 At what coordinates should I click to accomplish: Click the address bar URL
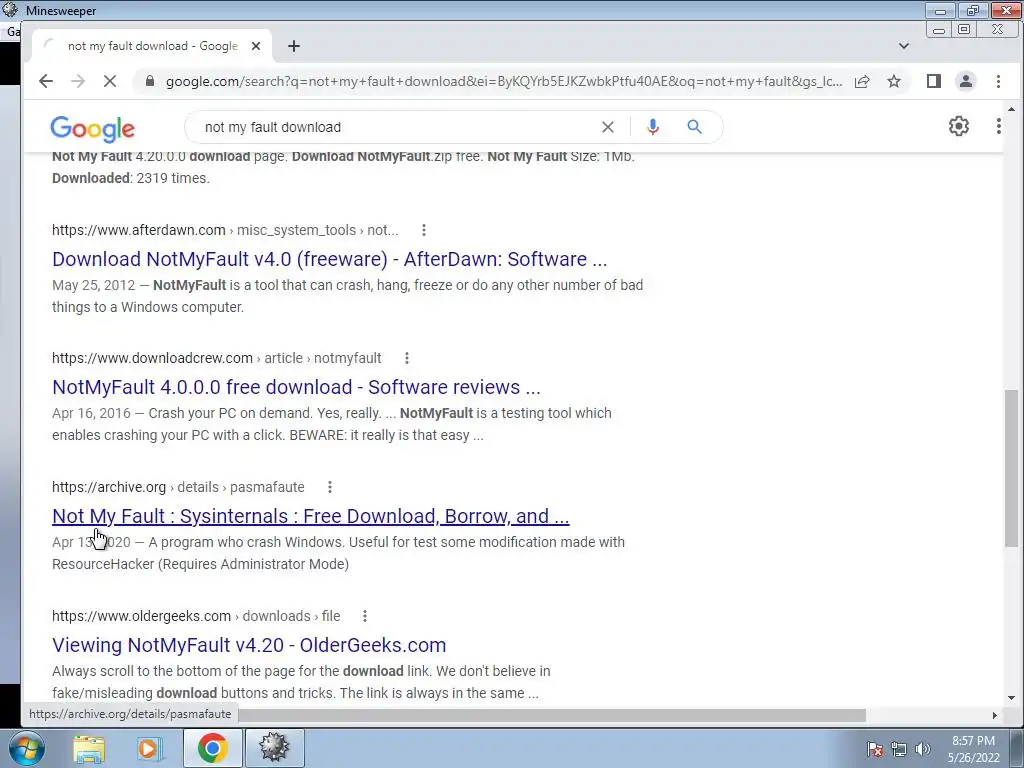504,81
